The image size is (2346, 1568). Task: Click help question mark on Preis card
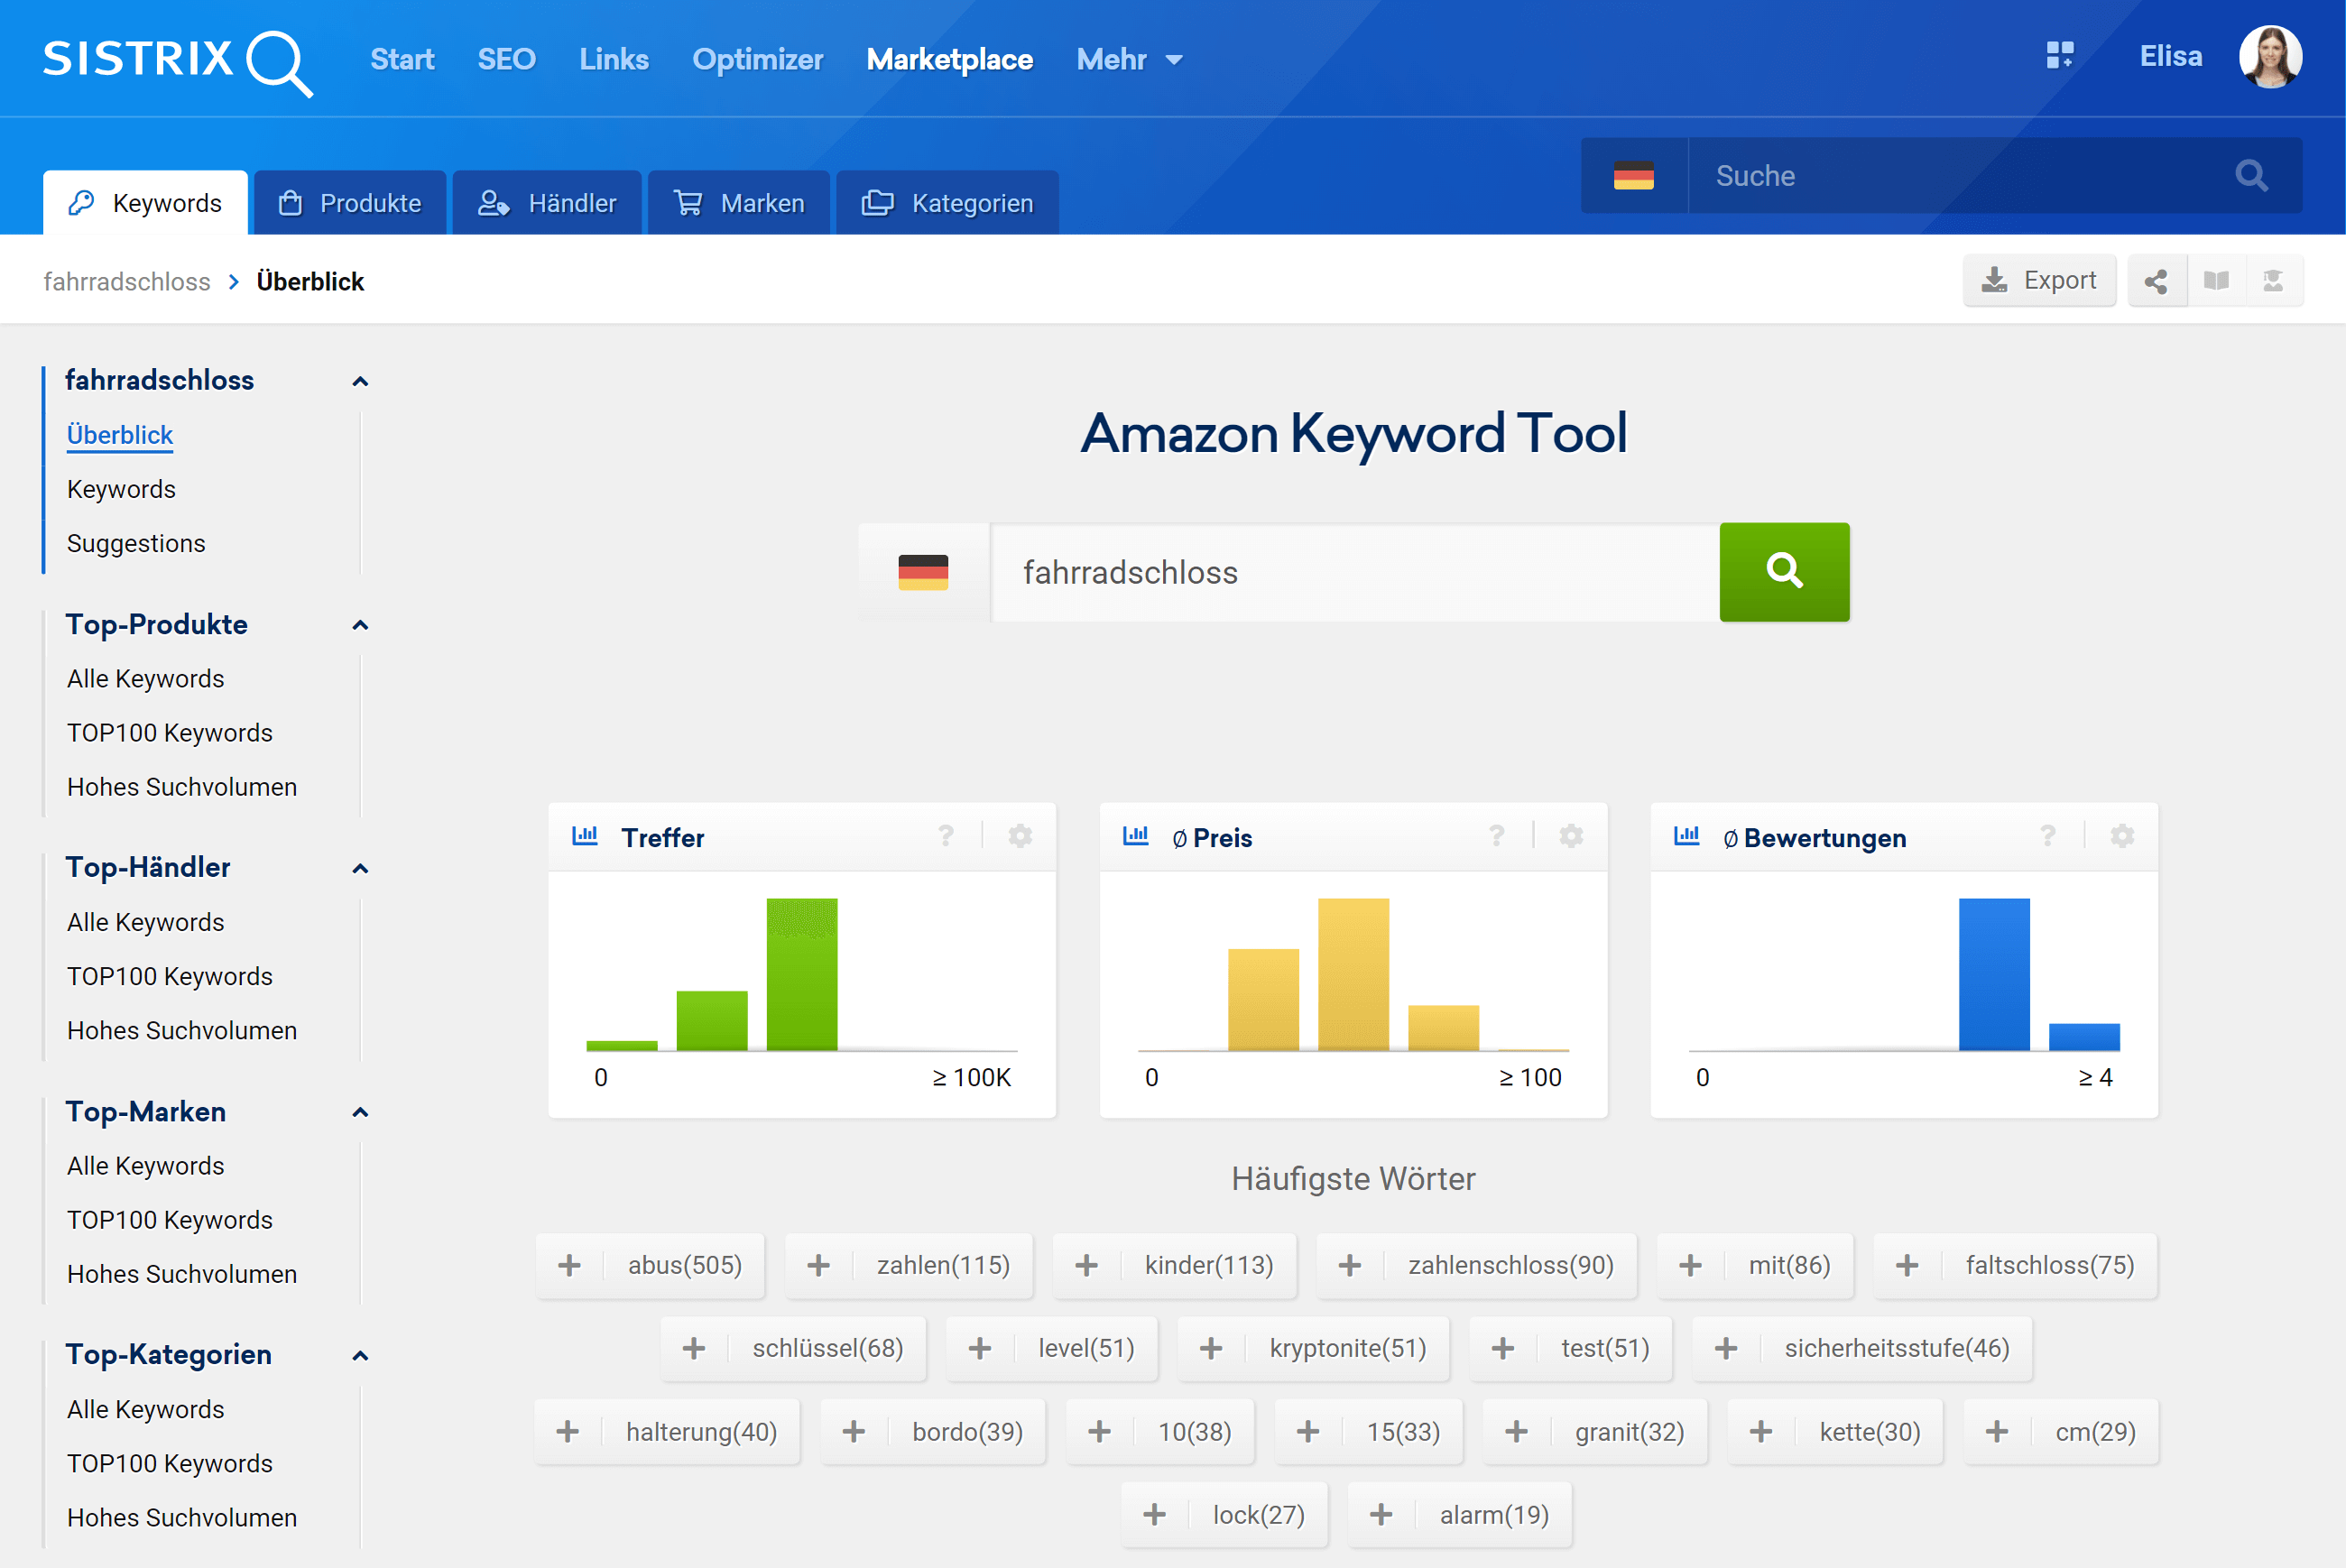pos(1496,836)
